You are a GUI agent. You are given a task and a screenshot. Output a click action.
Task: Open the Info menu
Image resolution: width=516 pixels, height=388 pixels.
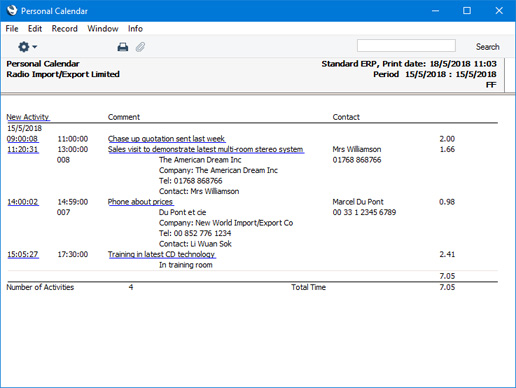coord(135,29)
